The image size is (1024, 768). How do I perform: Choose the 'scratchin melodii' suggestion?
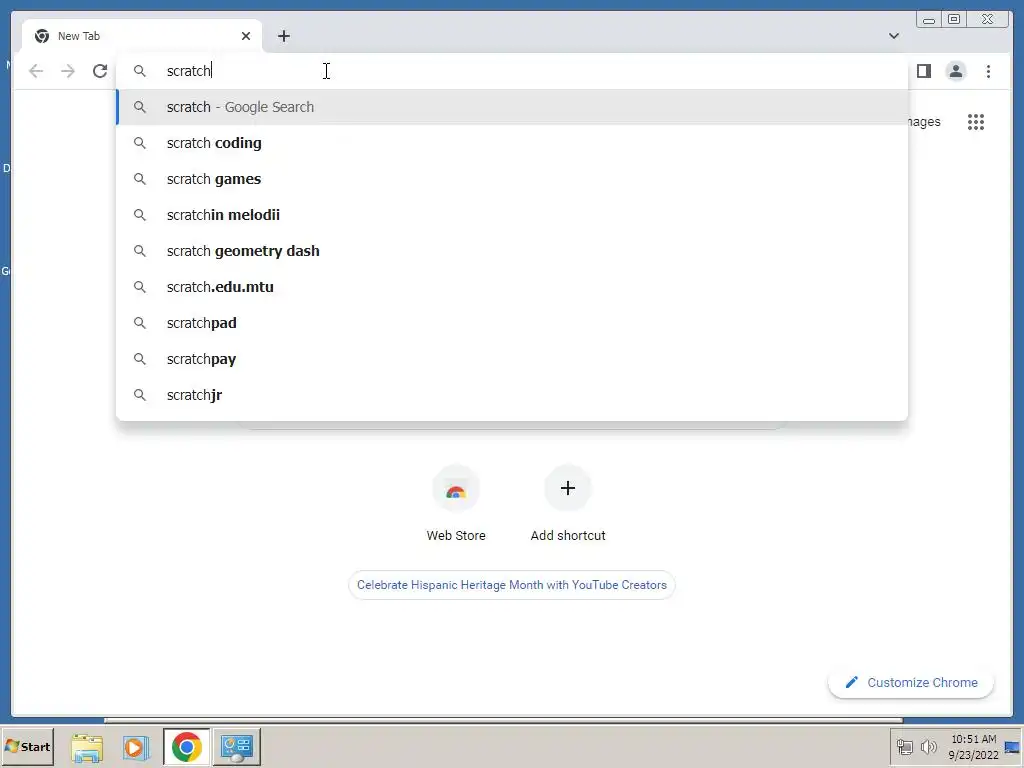512,215
